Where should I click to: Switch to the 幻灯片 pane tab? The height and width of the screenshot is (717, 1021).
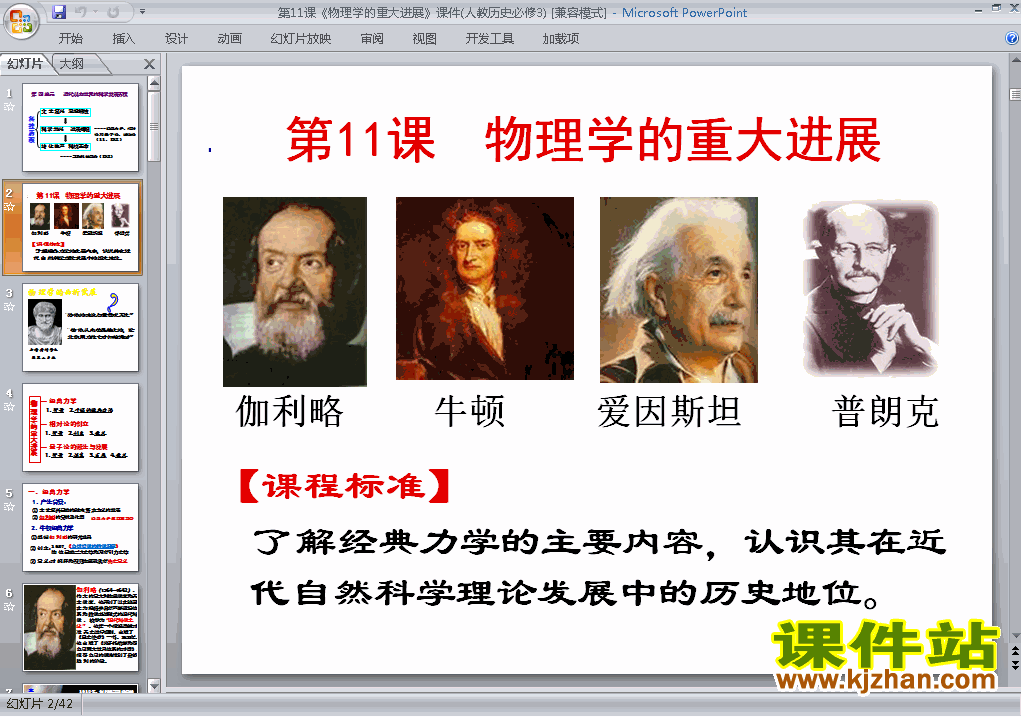(25, 64)
